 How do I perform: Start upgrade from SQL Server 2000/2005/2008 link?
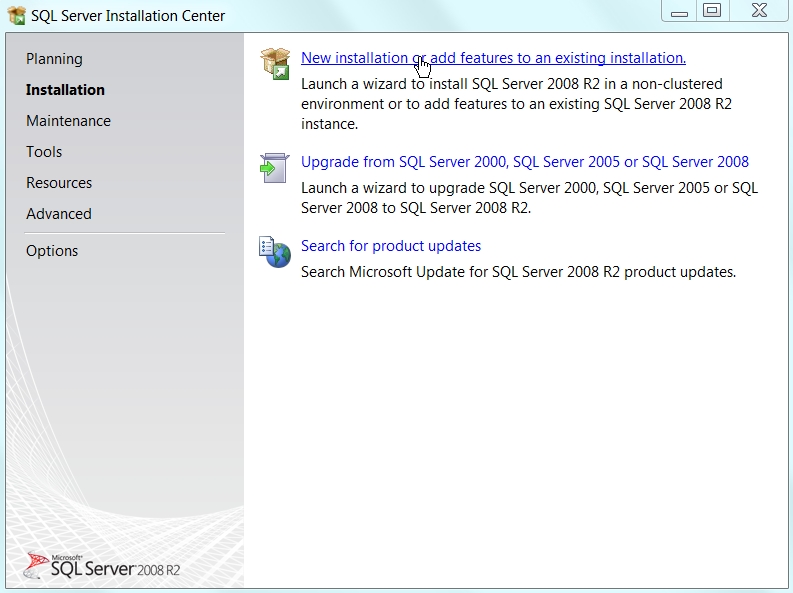pos(524,162)
